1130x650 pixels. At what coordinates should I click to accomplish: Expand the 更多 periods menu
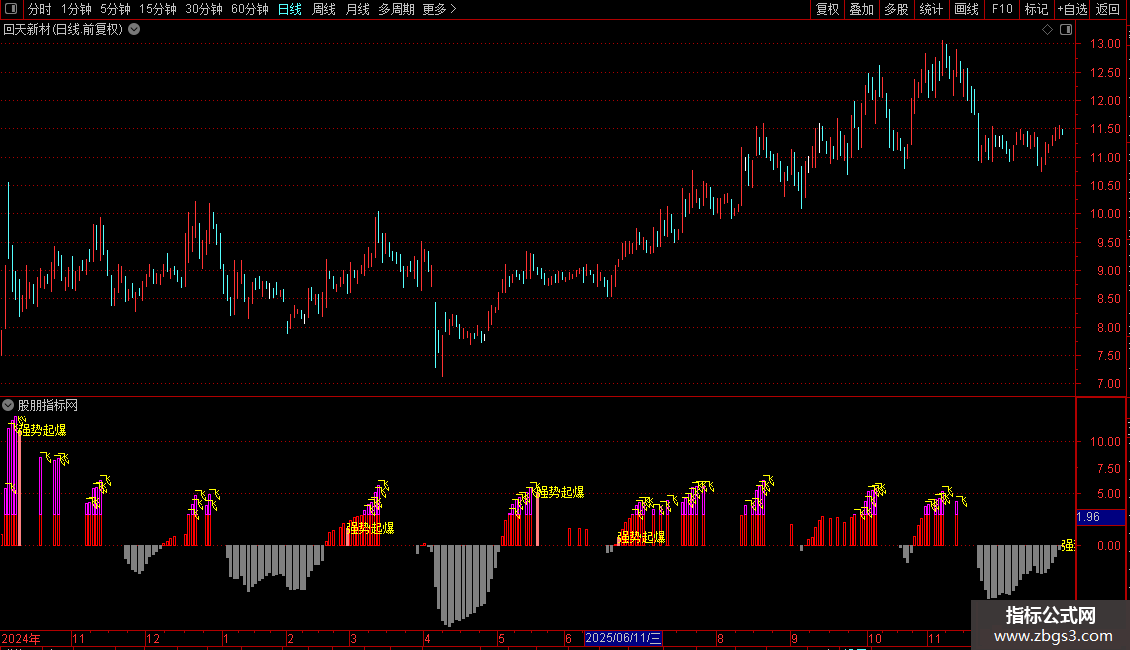point(440,9)
